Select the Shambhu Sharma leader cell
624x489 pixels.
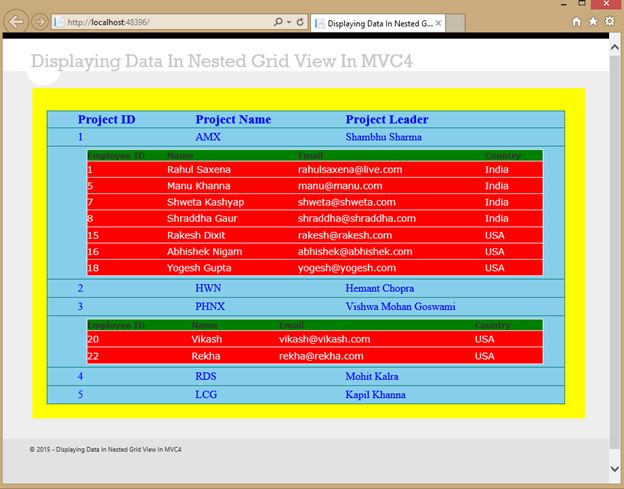(383, 137)
